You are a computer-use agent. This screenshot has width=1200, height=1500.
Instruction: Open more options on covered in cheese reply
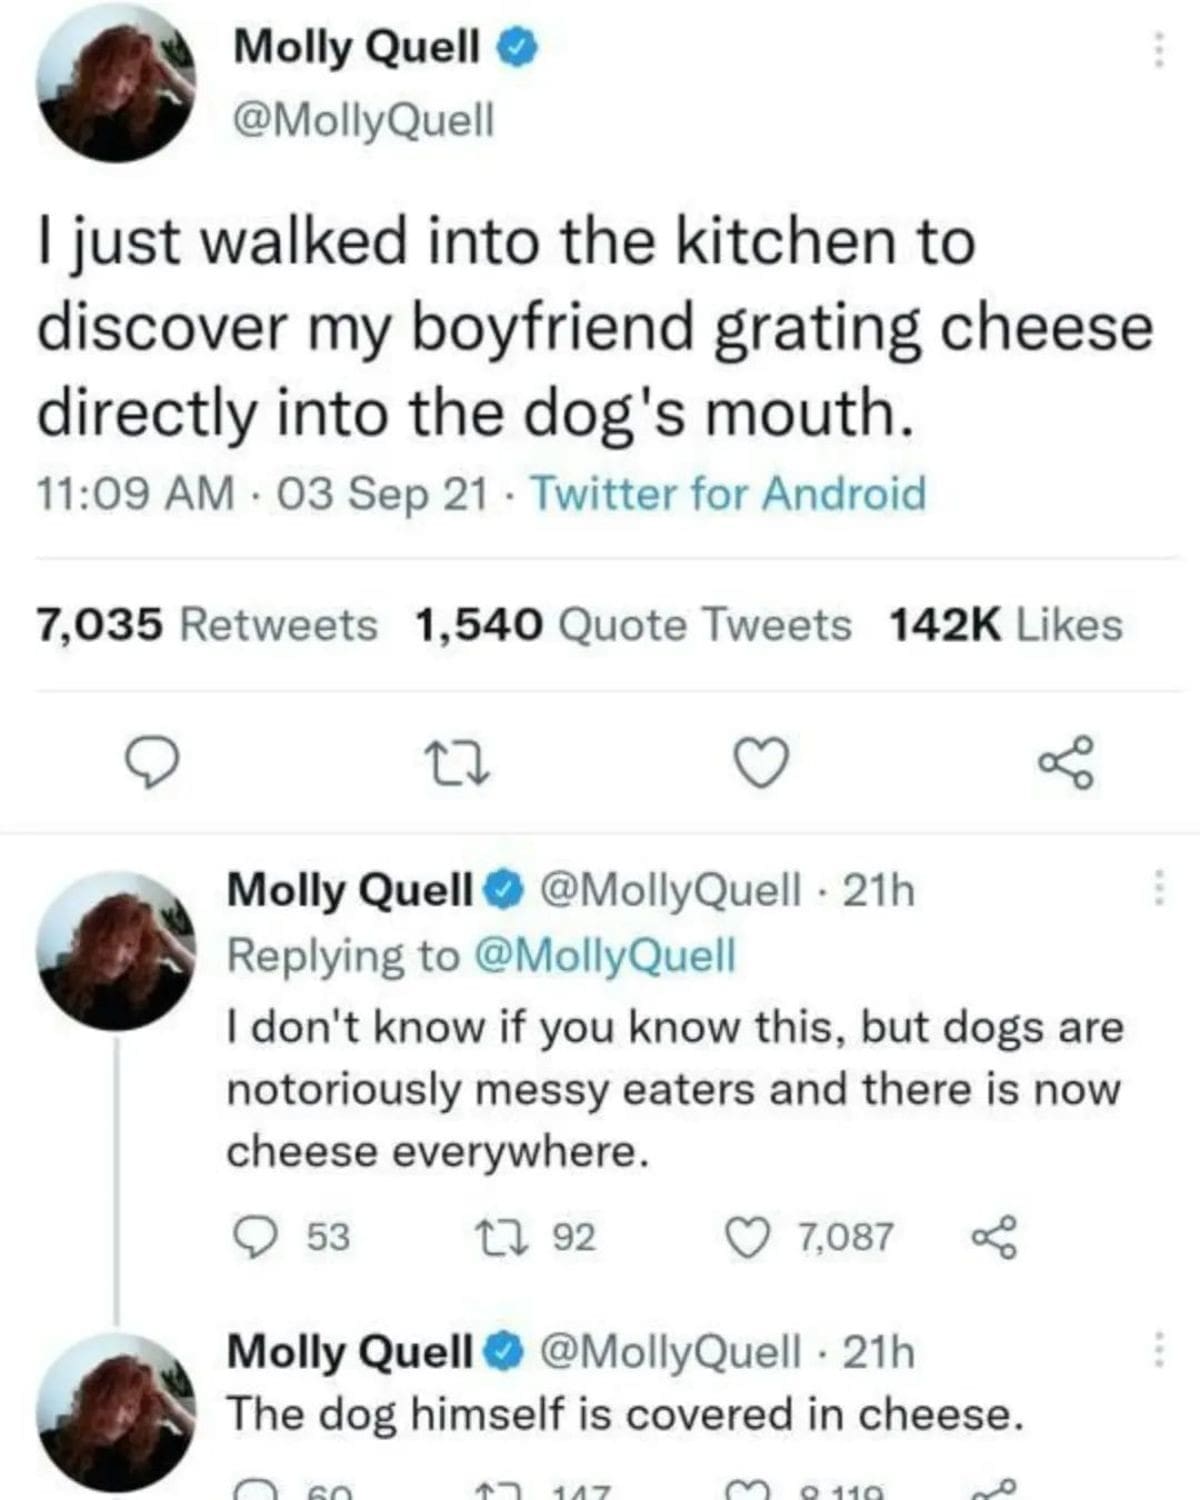1158,1350
